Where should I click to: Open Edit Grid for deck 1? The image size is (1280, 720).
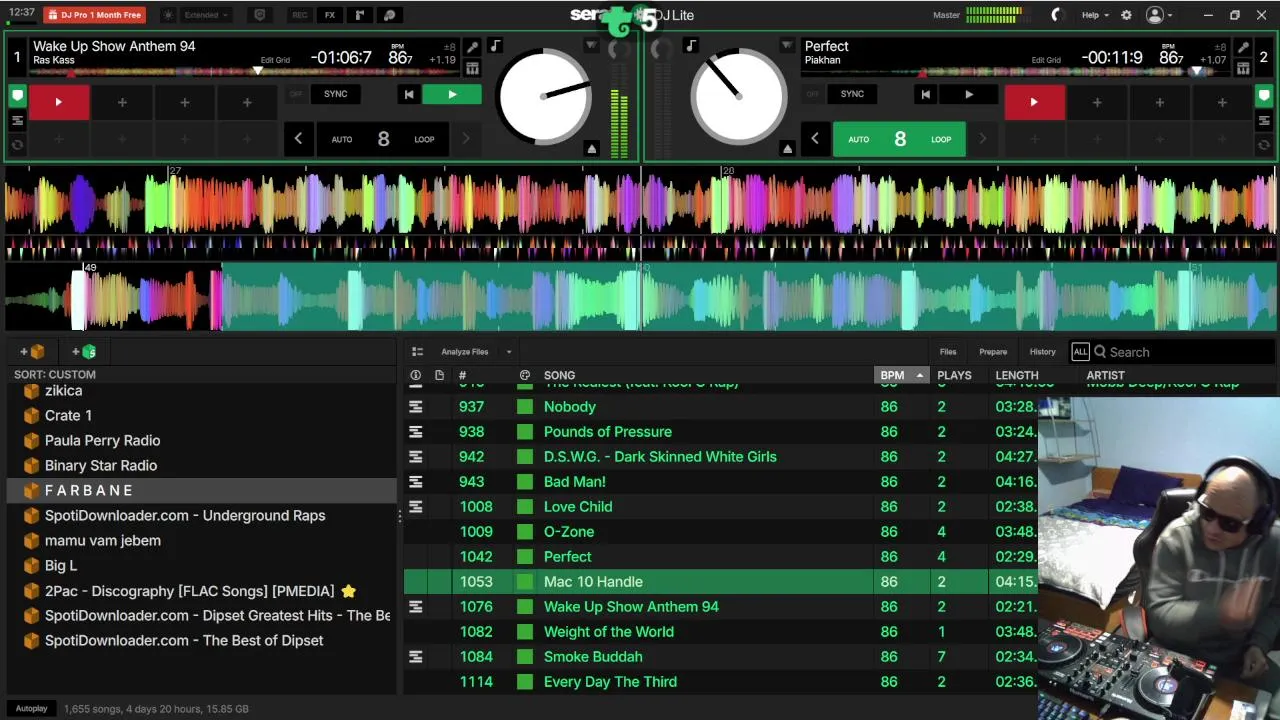point(275,60)
